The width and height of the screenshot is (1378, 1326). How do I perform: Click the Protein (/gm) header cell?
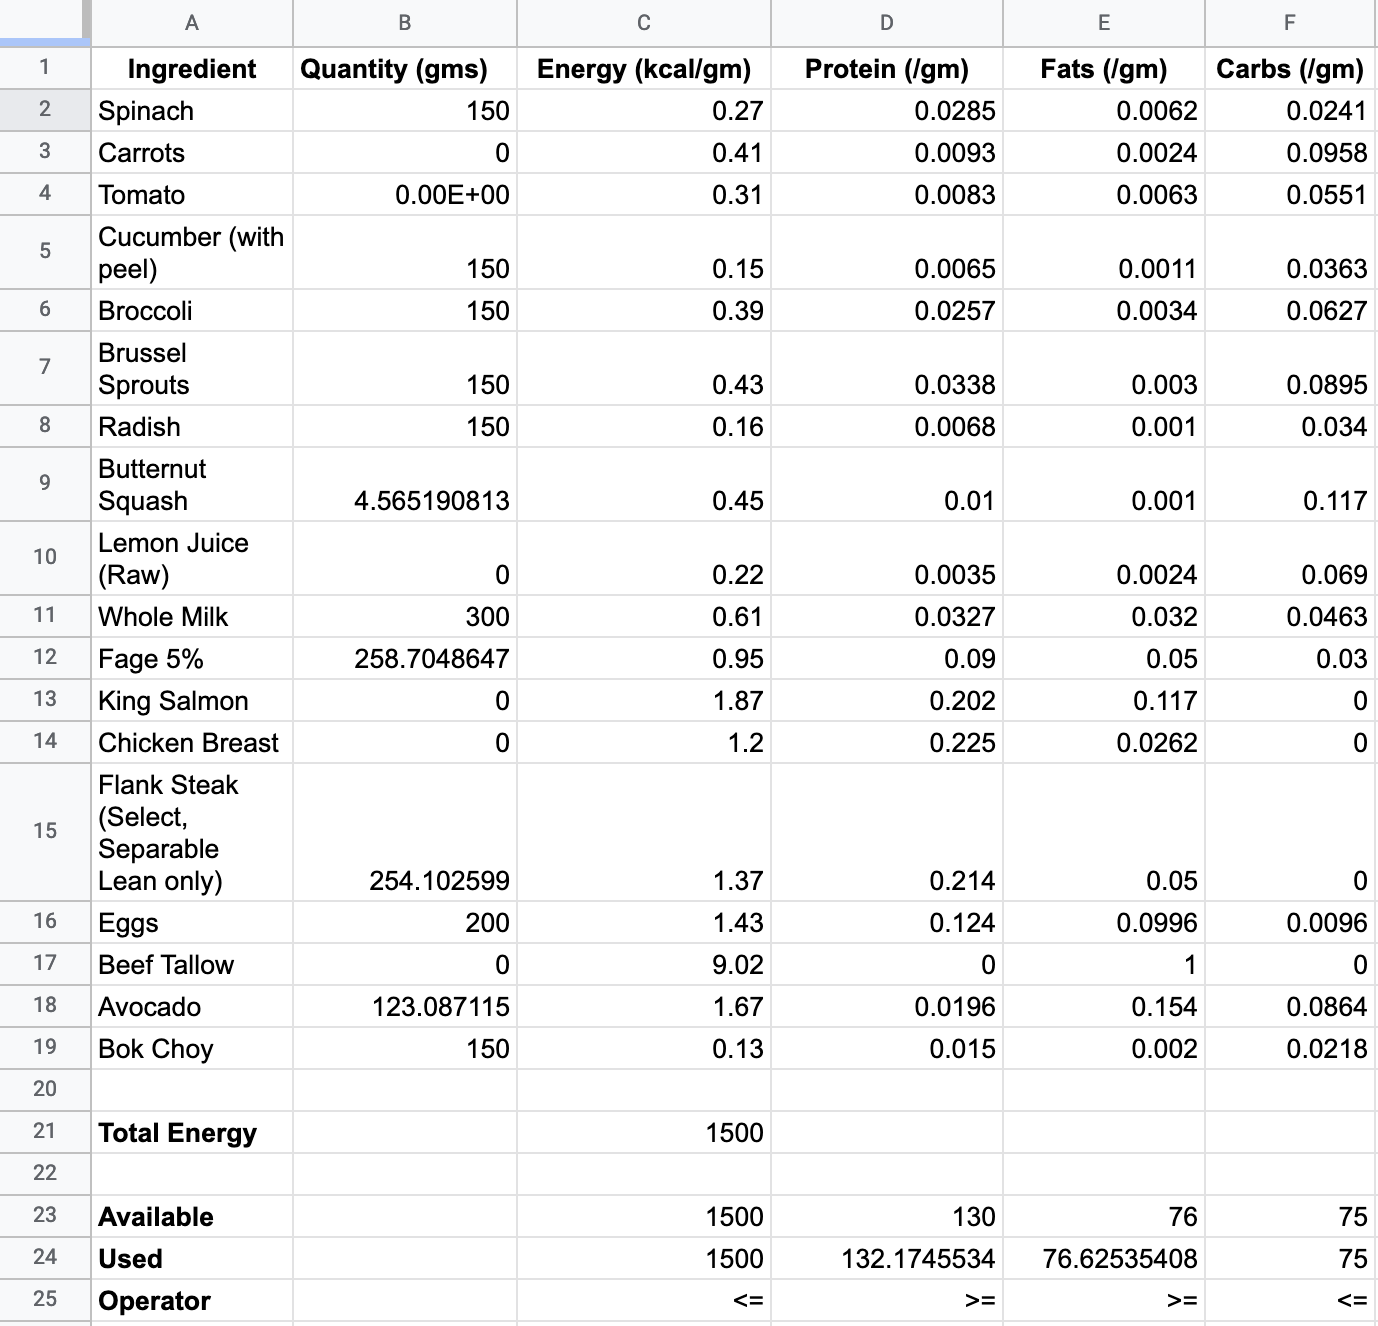887,68
